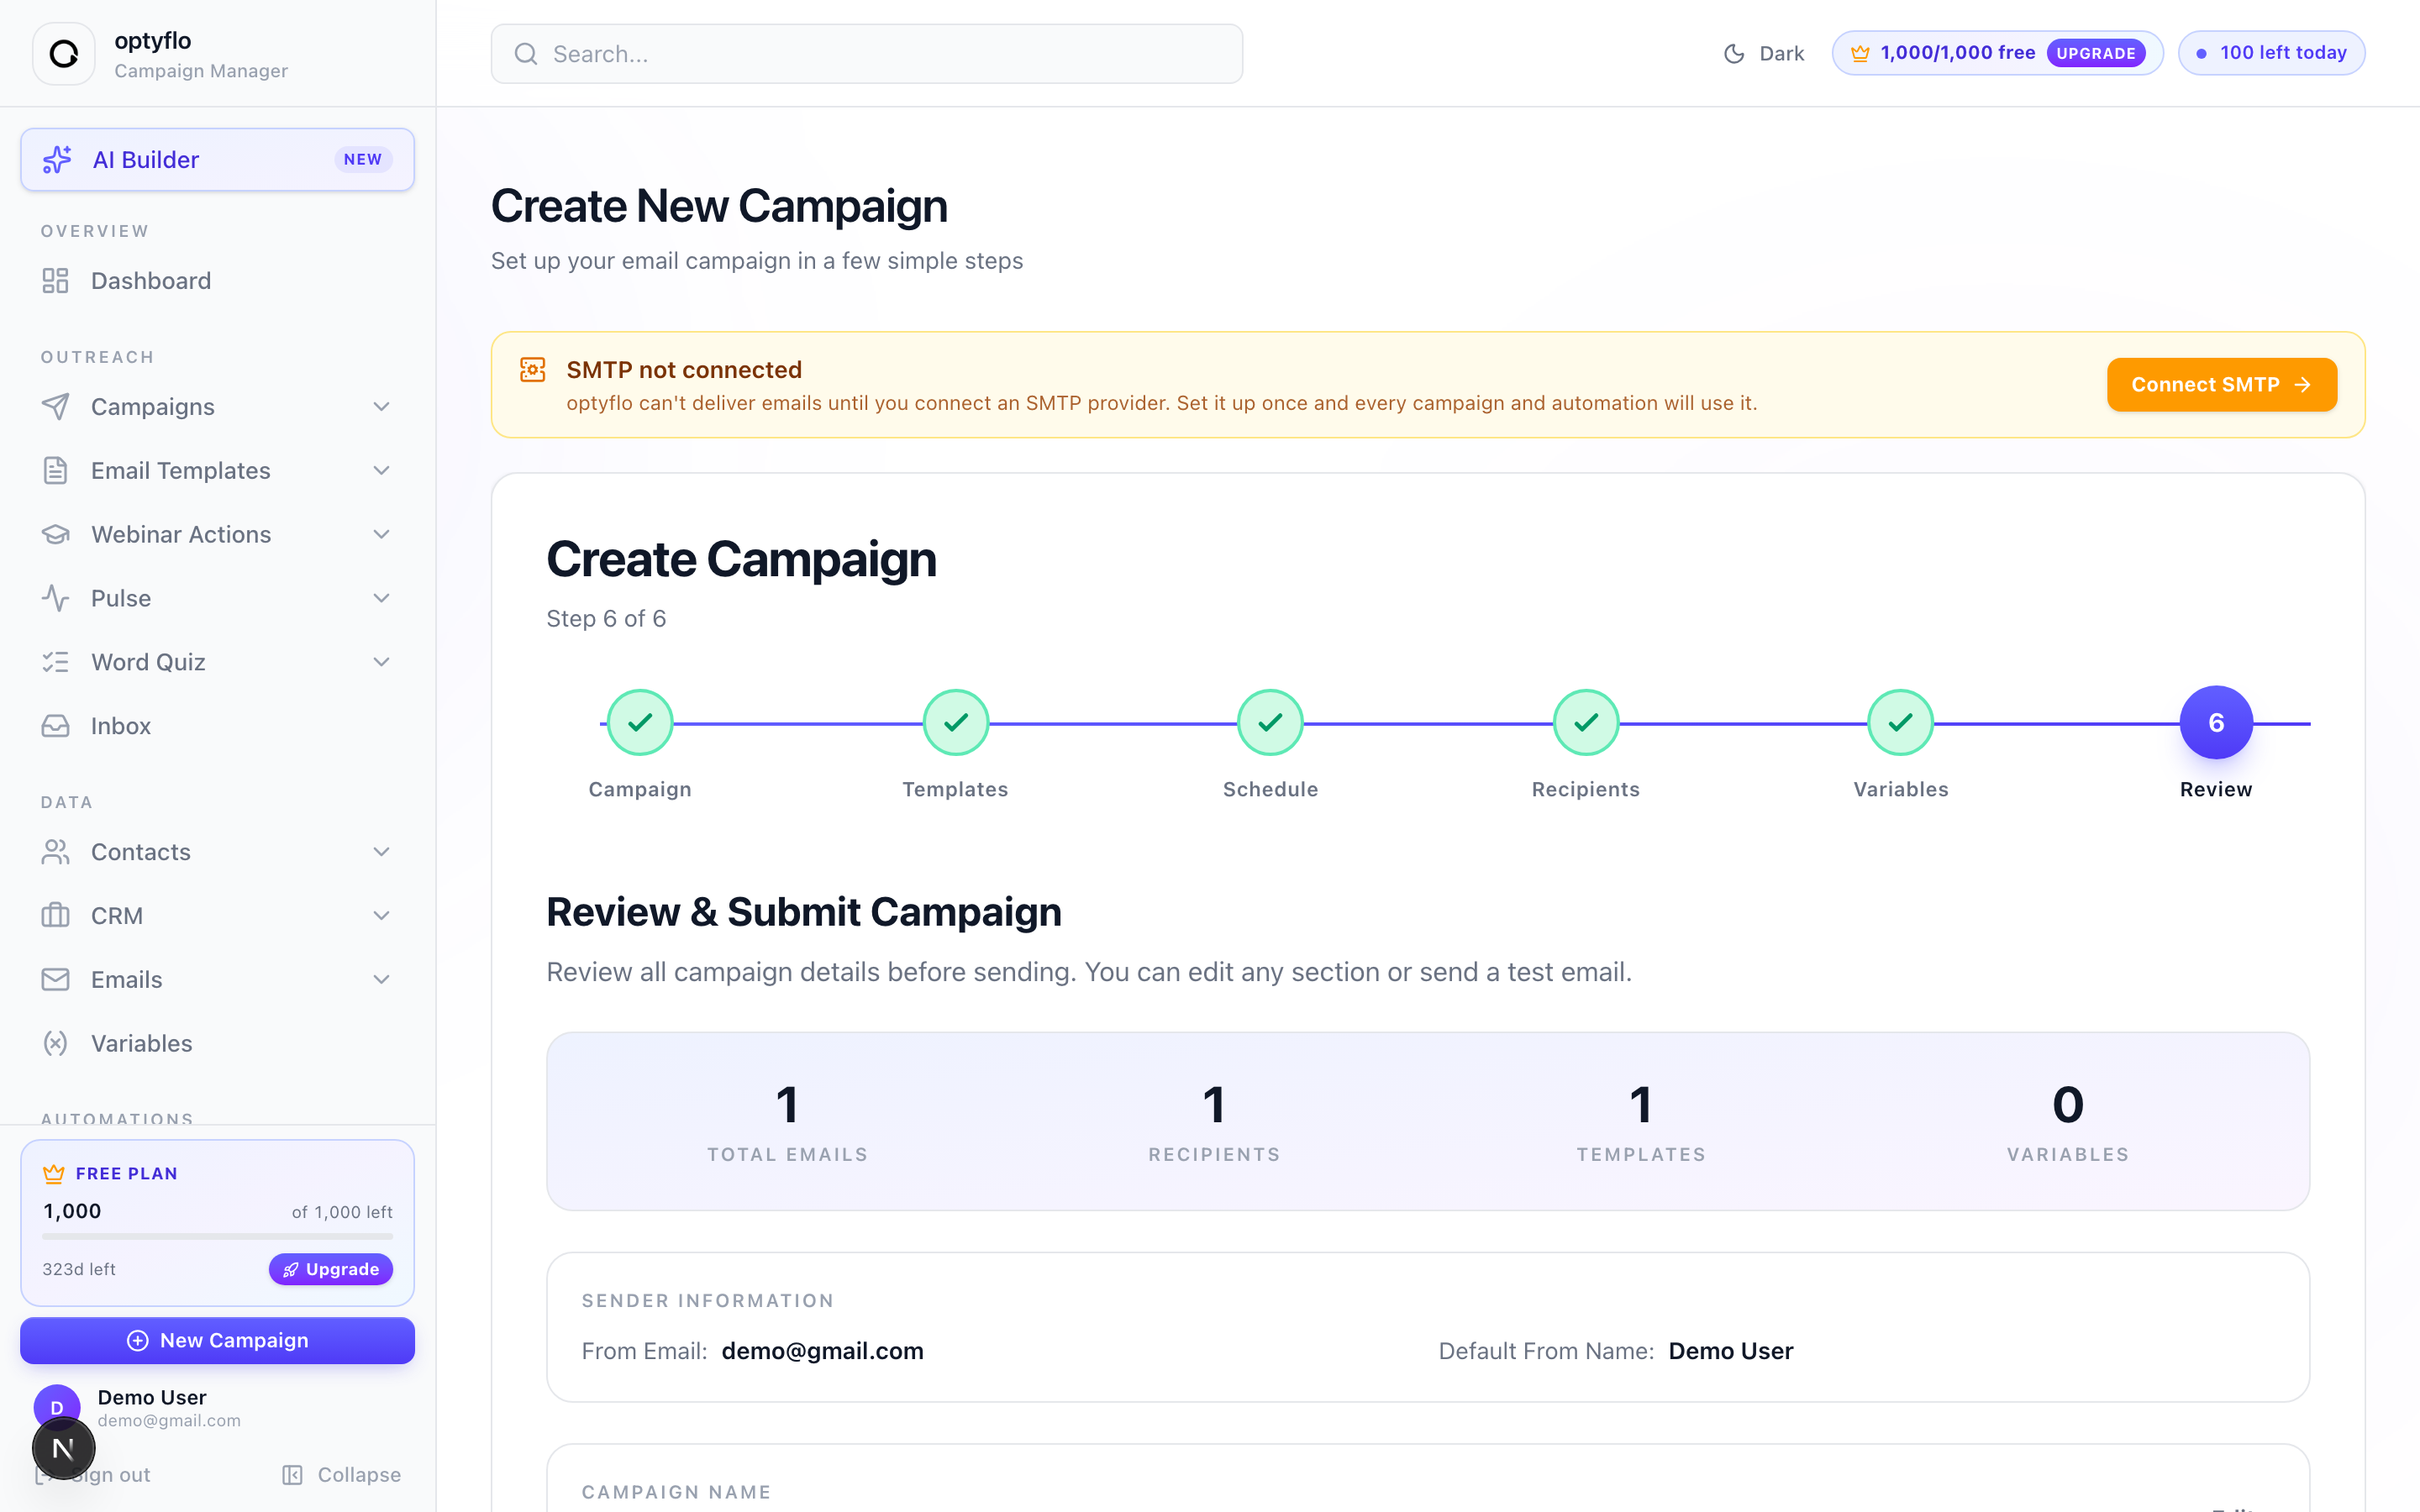
Task: Click the demo@gmail.com From Email value
Action: pyautogui.click(x=822, y=1351)
